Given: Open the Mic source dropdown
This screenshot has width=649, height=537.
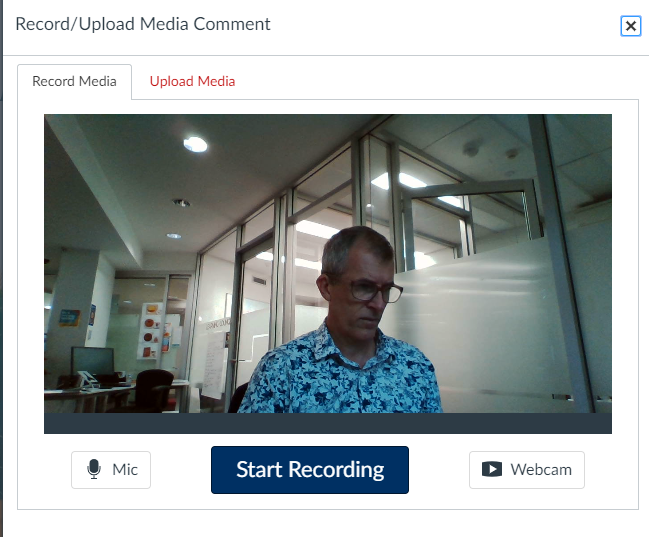Looking at the screenshot, I should [x=111, y=469].
